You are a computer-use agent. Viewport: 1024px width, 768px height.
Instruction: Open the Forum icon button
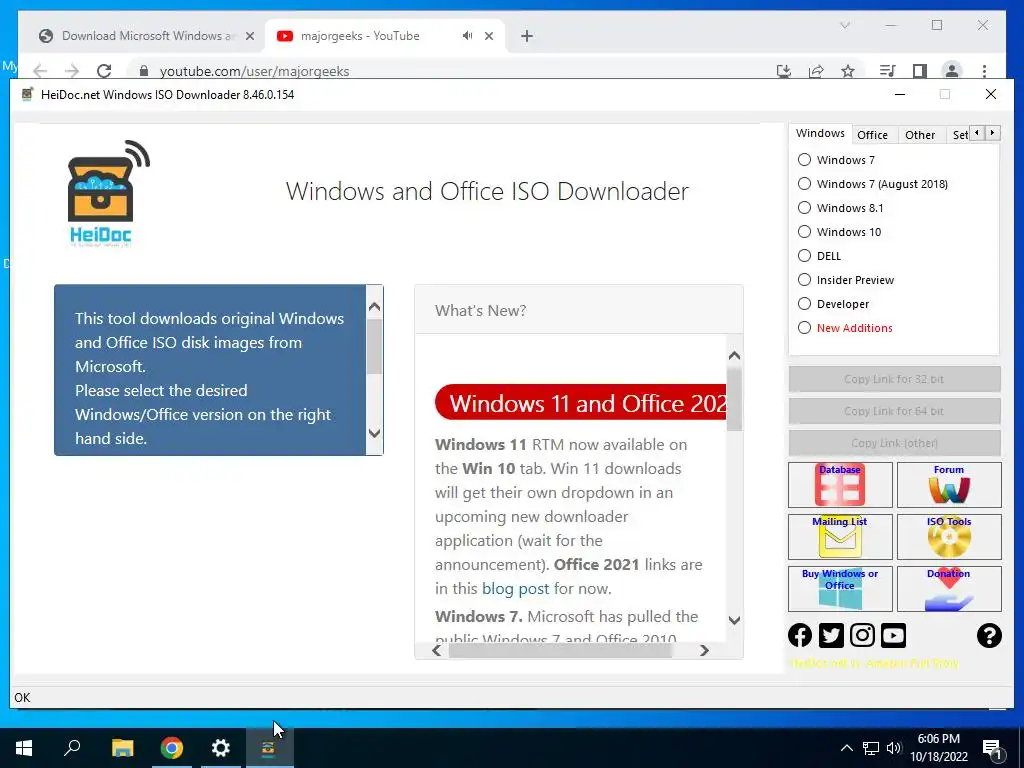(949, 485)
